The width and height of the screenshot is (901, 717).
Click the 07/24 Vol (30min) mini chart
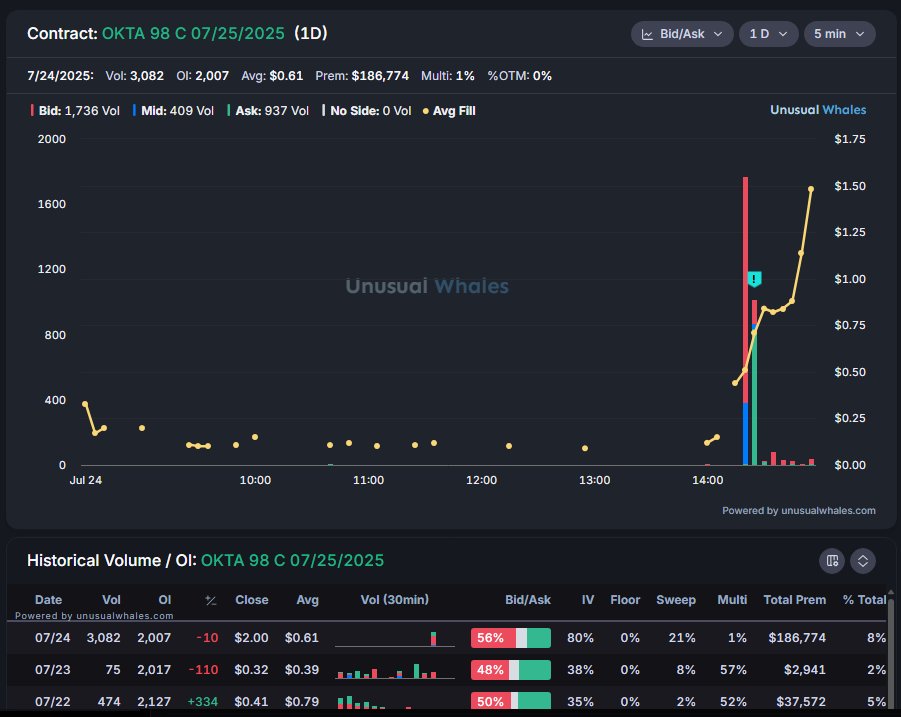point(395,638)
